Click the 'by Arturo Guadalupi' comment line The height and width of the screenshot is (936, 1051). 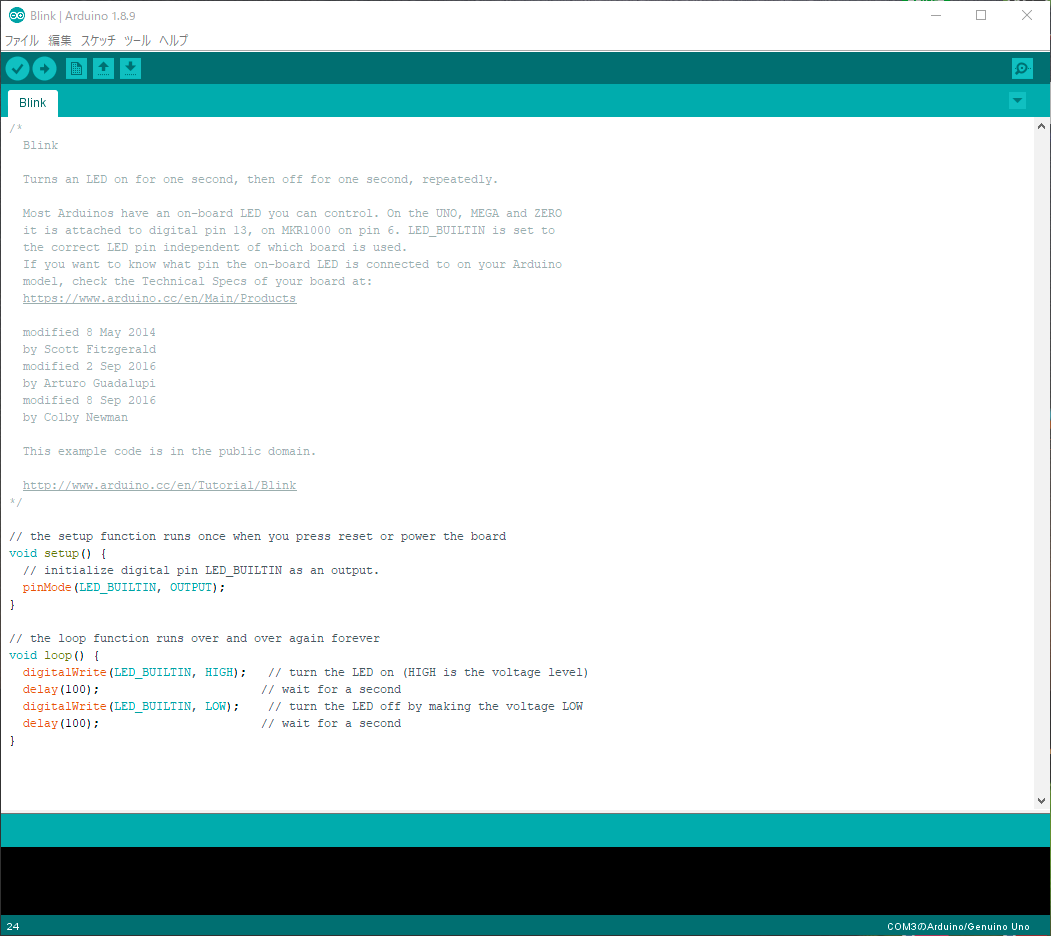click(x=89, y=384)
